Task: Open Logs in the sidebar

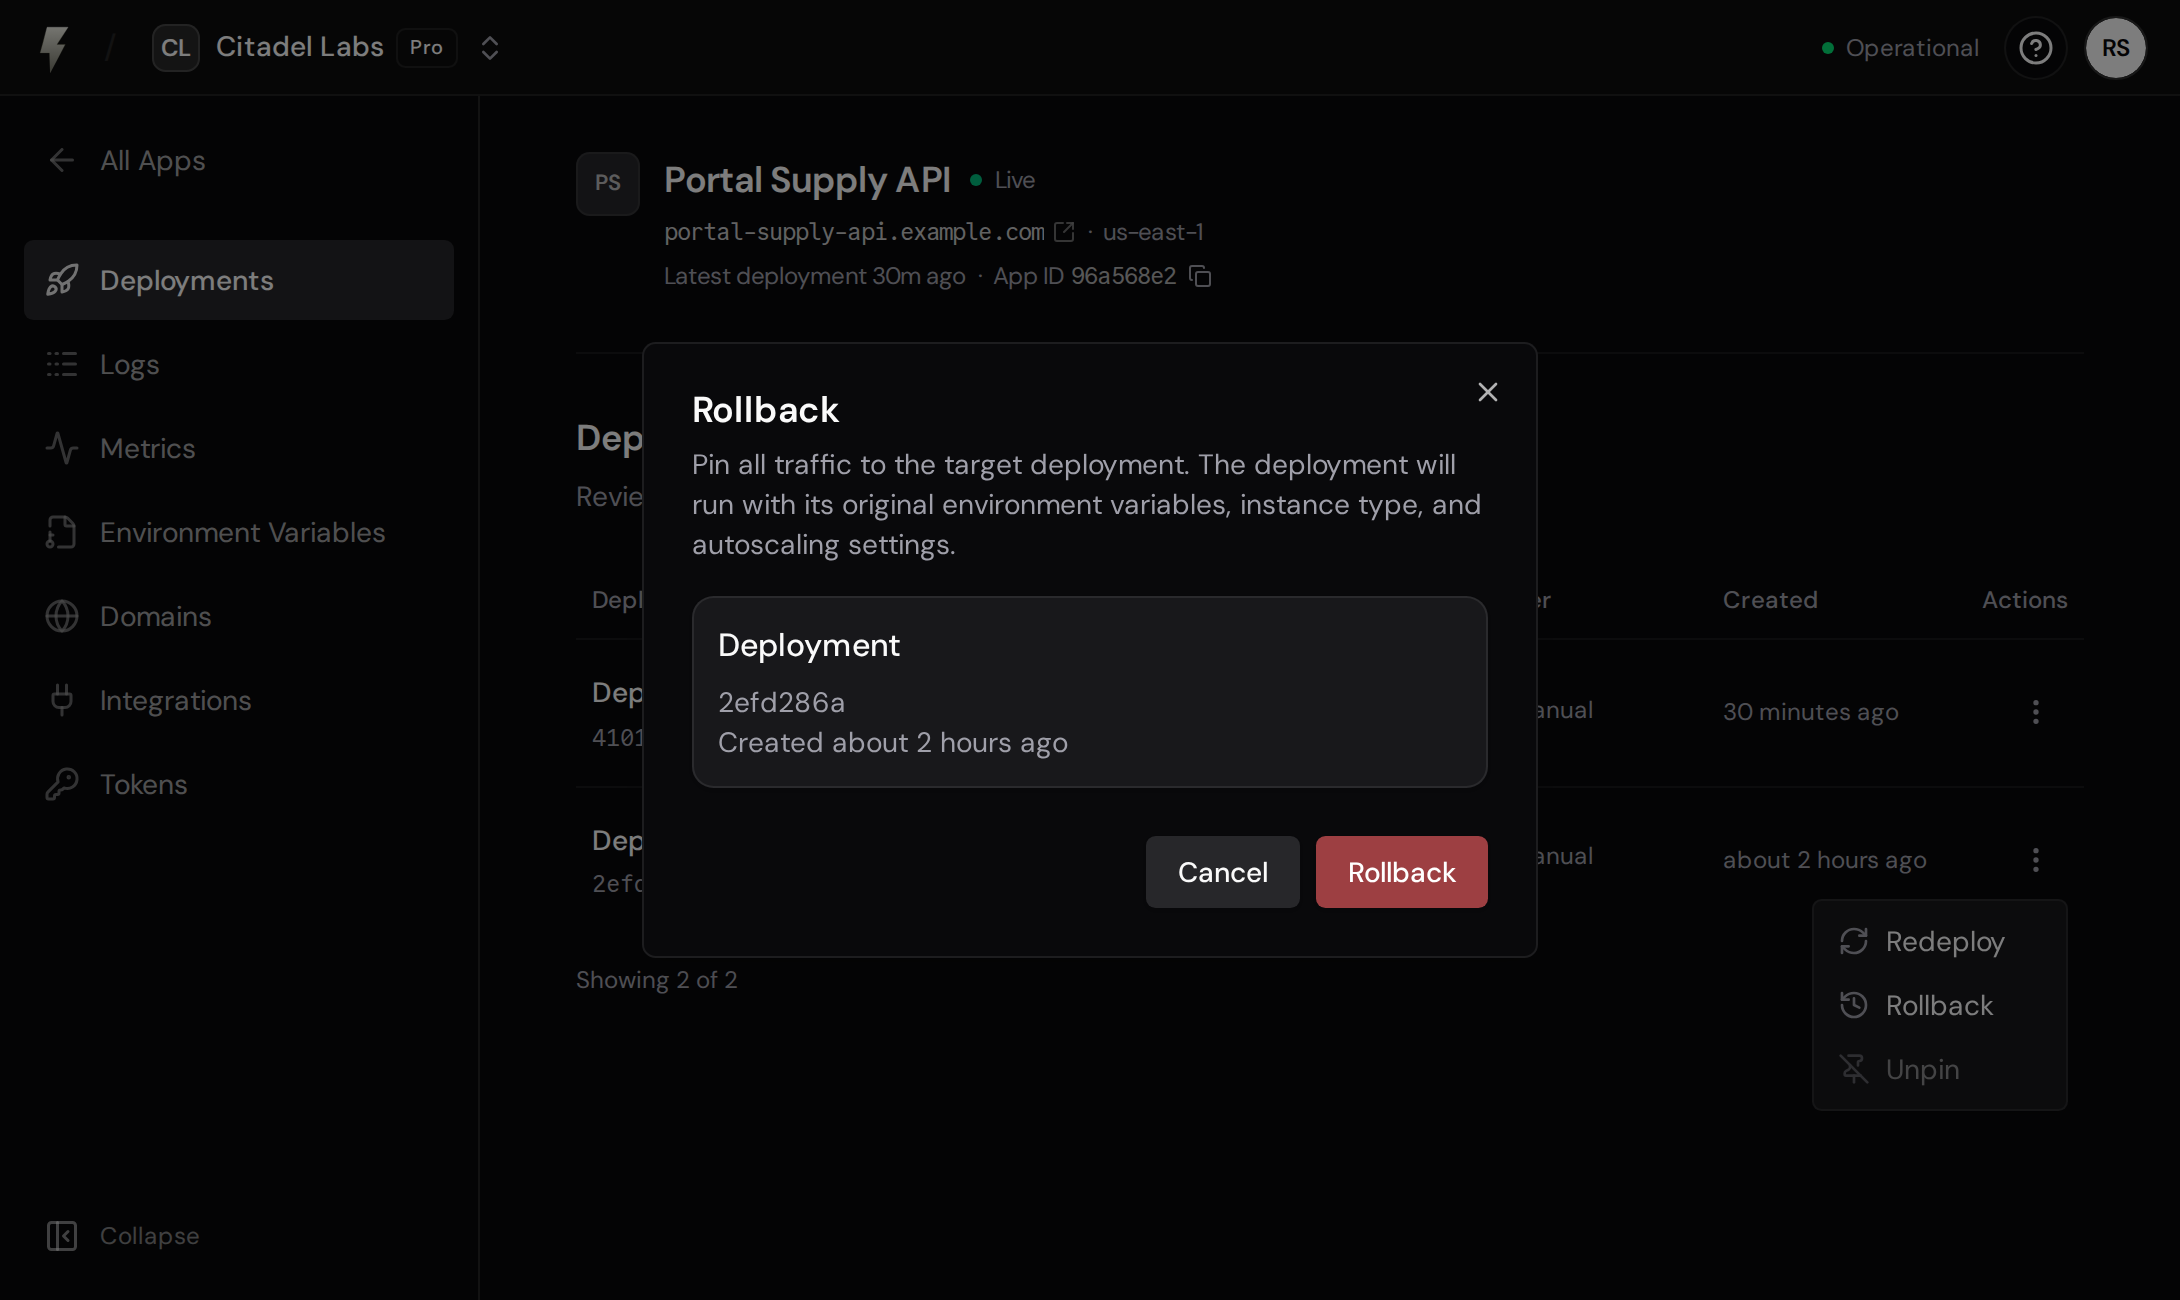Action: click(x=239, y=364)
